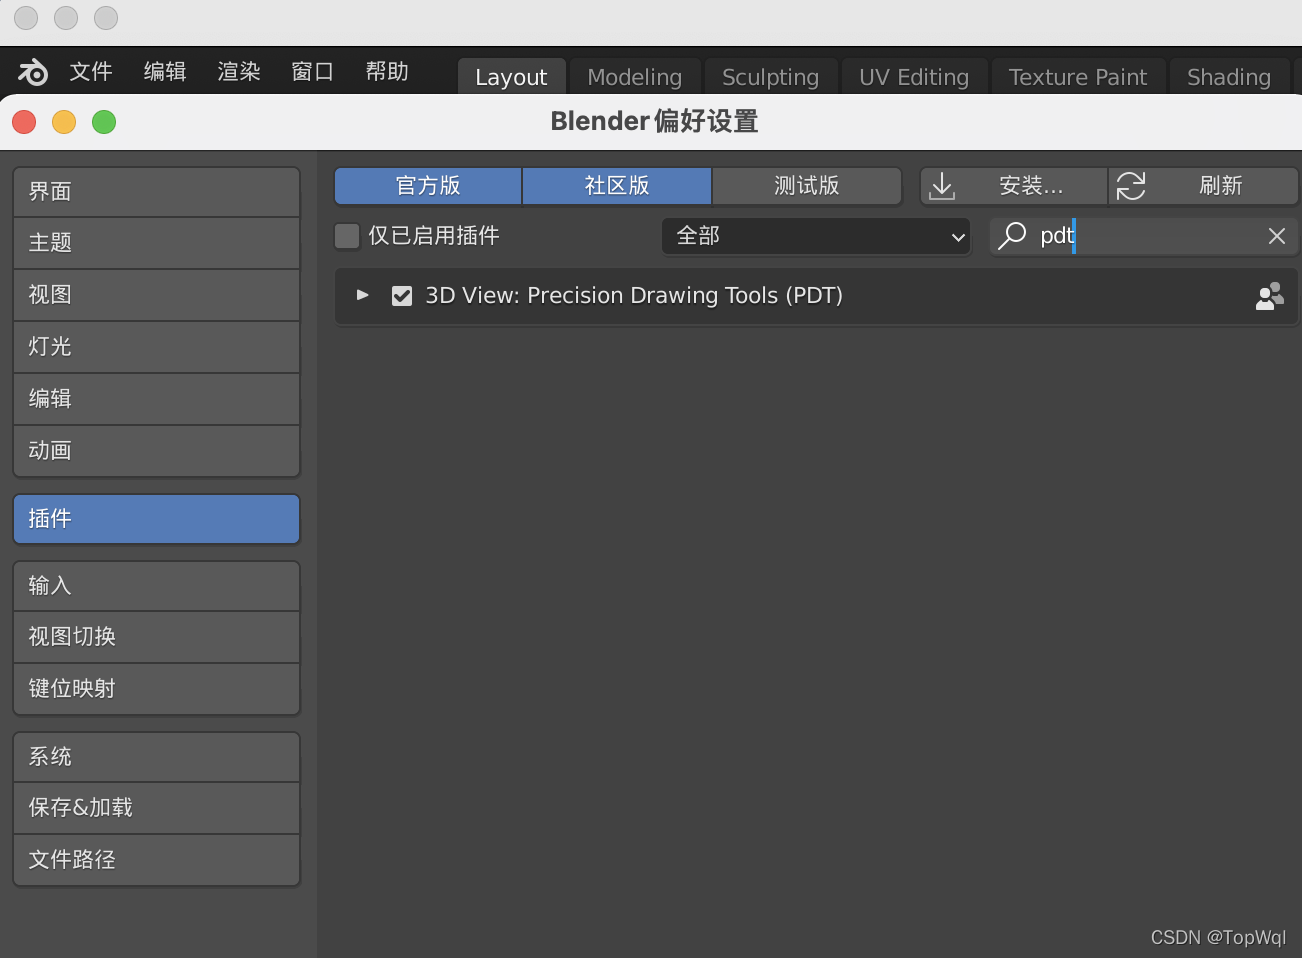The width and height of the screenshot is (1302, 958).
Task: Toggle the 官方版 filter button
Action: point(428,186)
